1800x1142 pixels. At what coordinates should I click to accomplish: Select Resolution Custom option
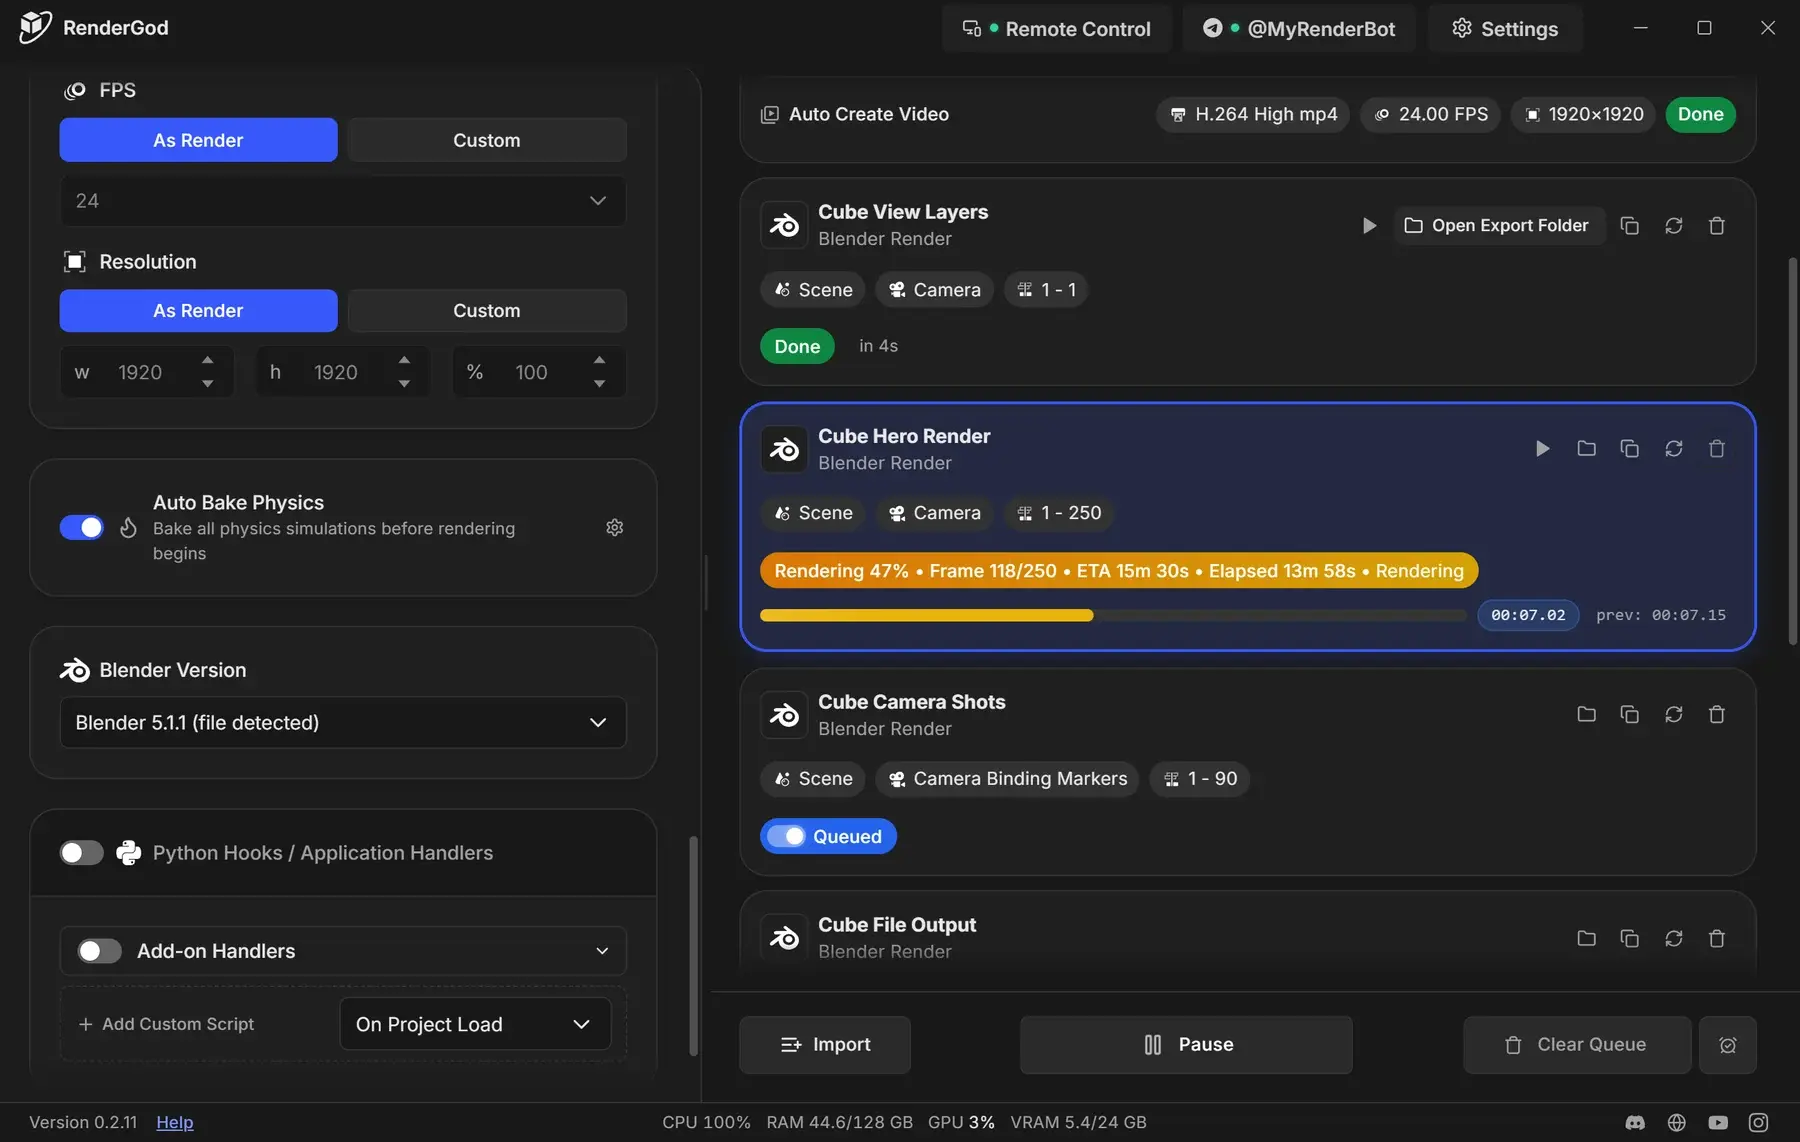coord(487,311)
